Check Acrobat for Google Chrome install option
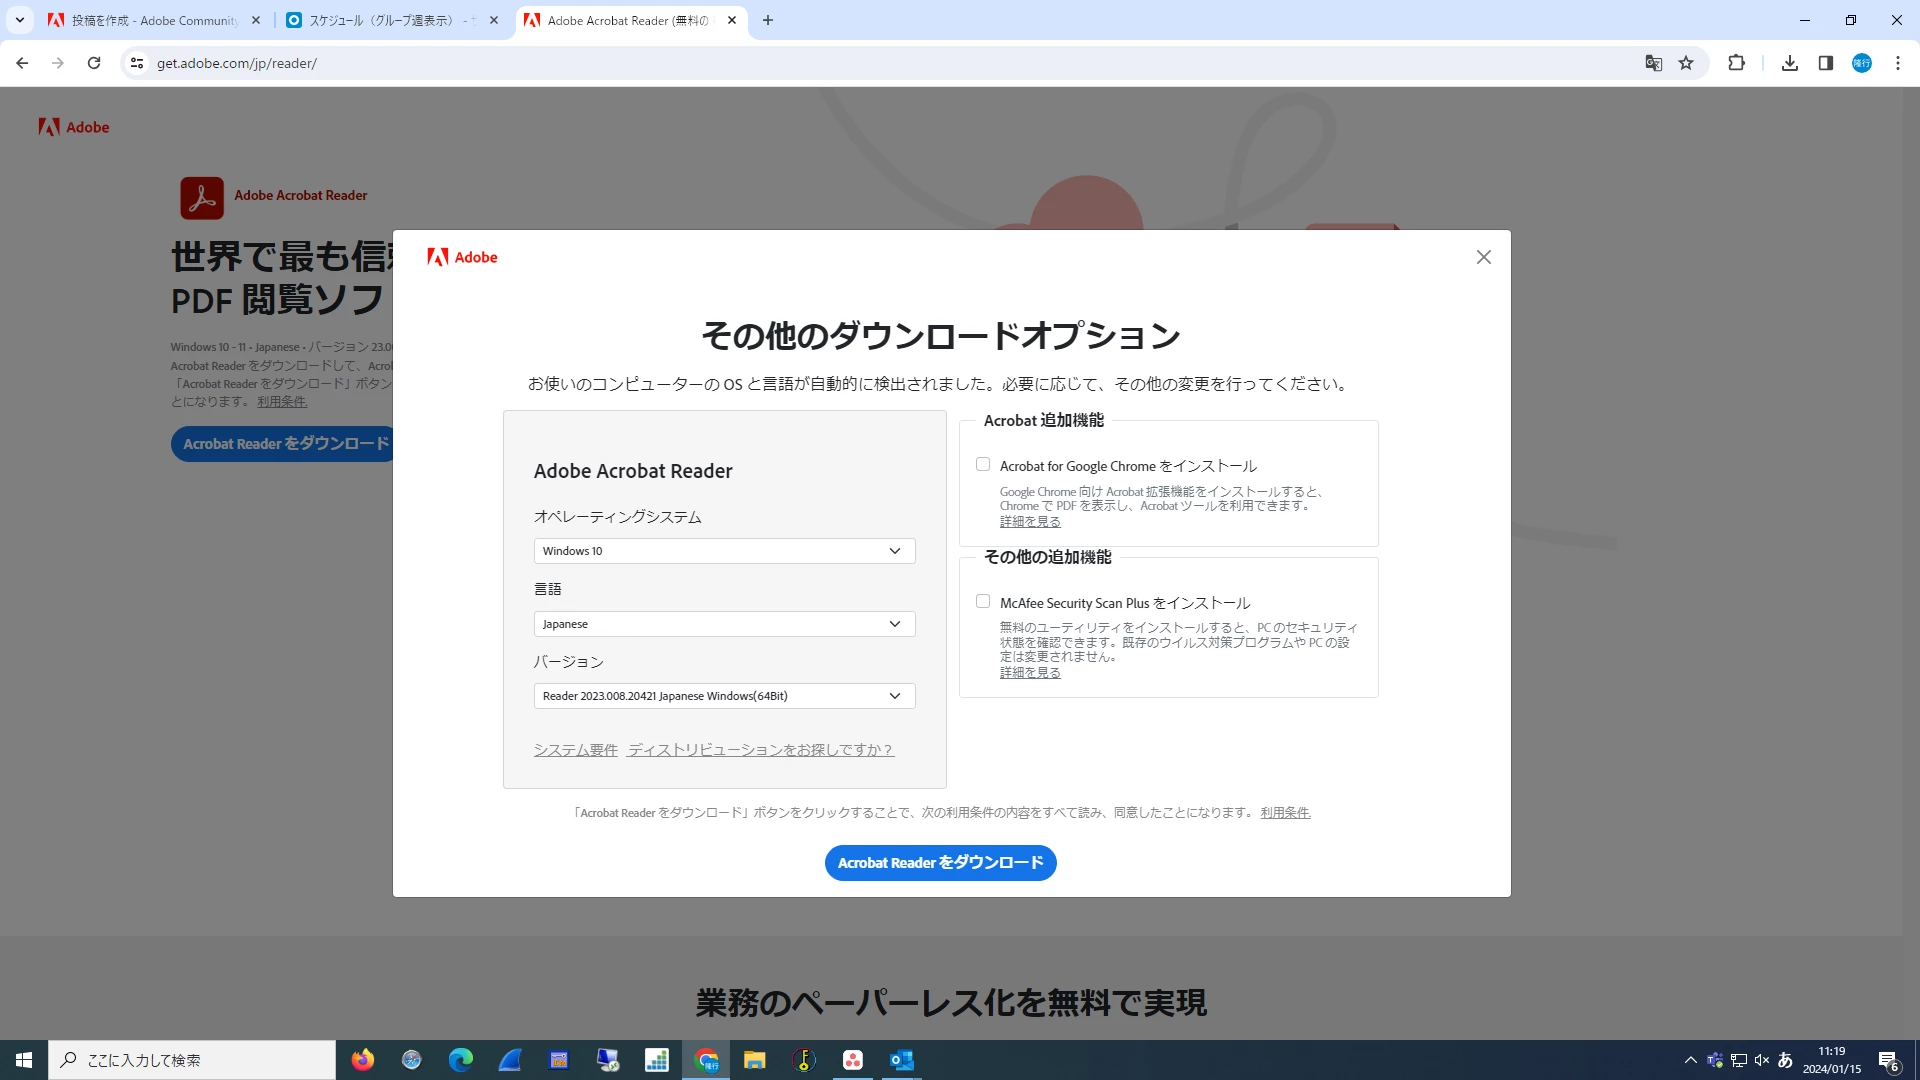Screen dimensions: 1920x1080 pyautogui.click(x=983, y=465)
